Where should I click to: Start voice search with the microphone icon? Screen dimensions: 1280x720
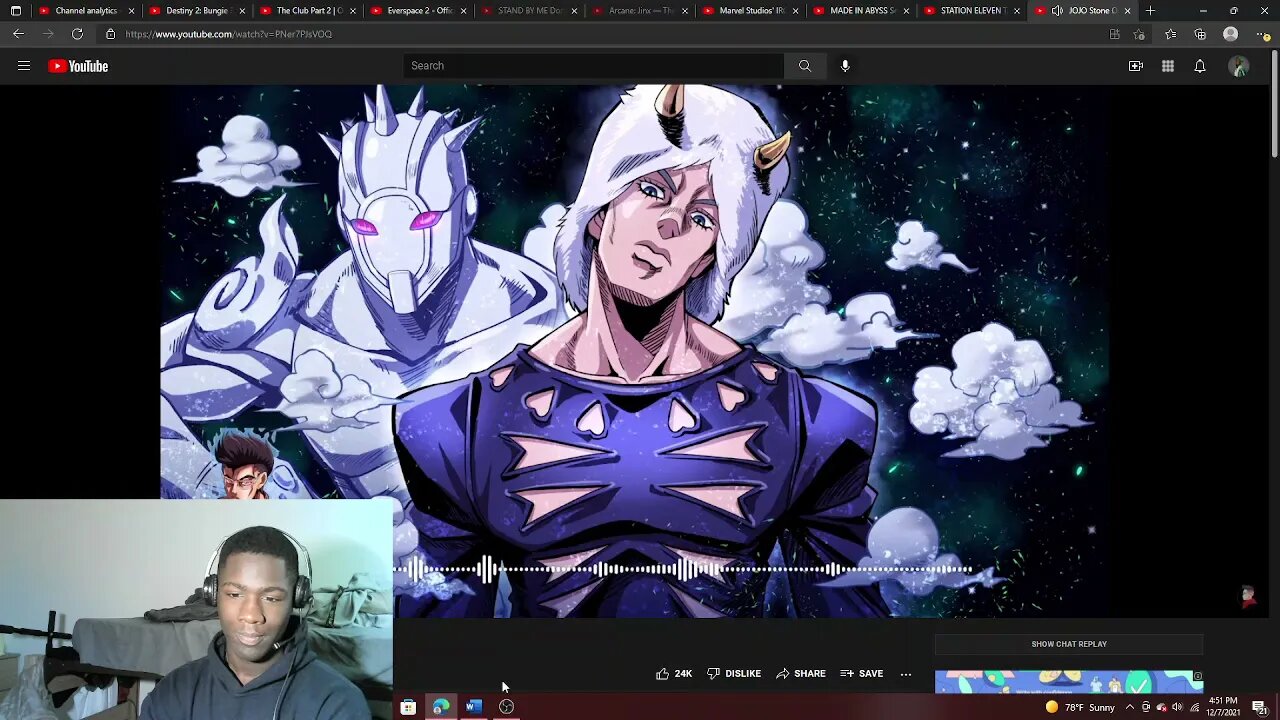(x=845, y=66)
